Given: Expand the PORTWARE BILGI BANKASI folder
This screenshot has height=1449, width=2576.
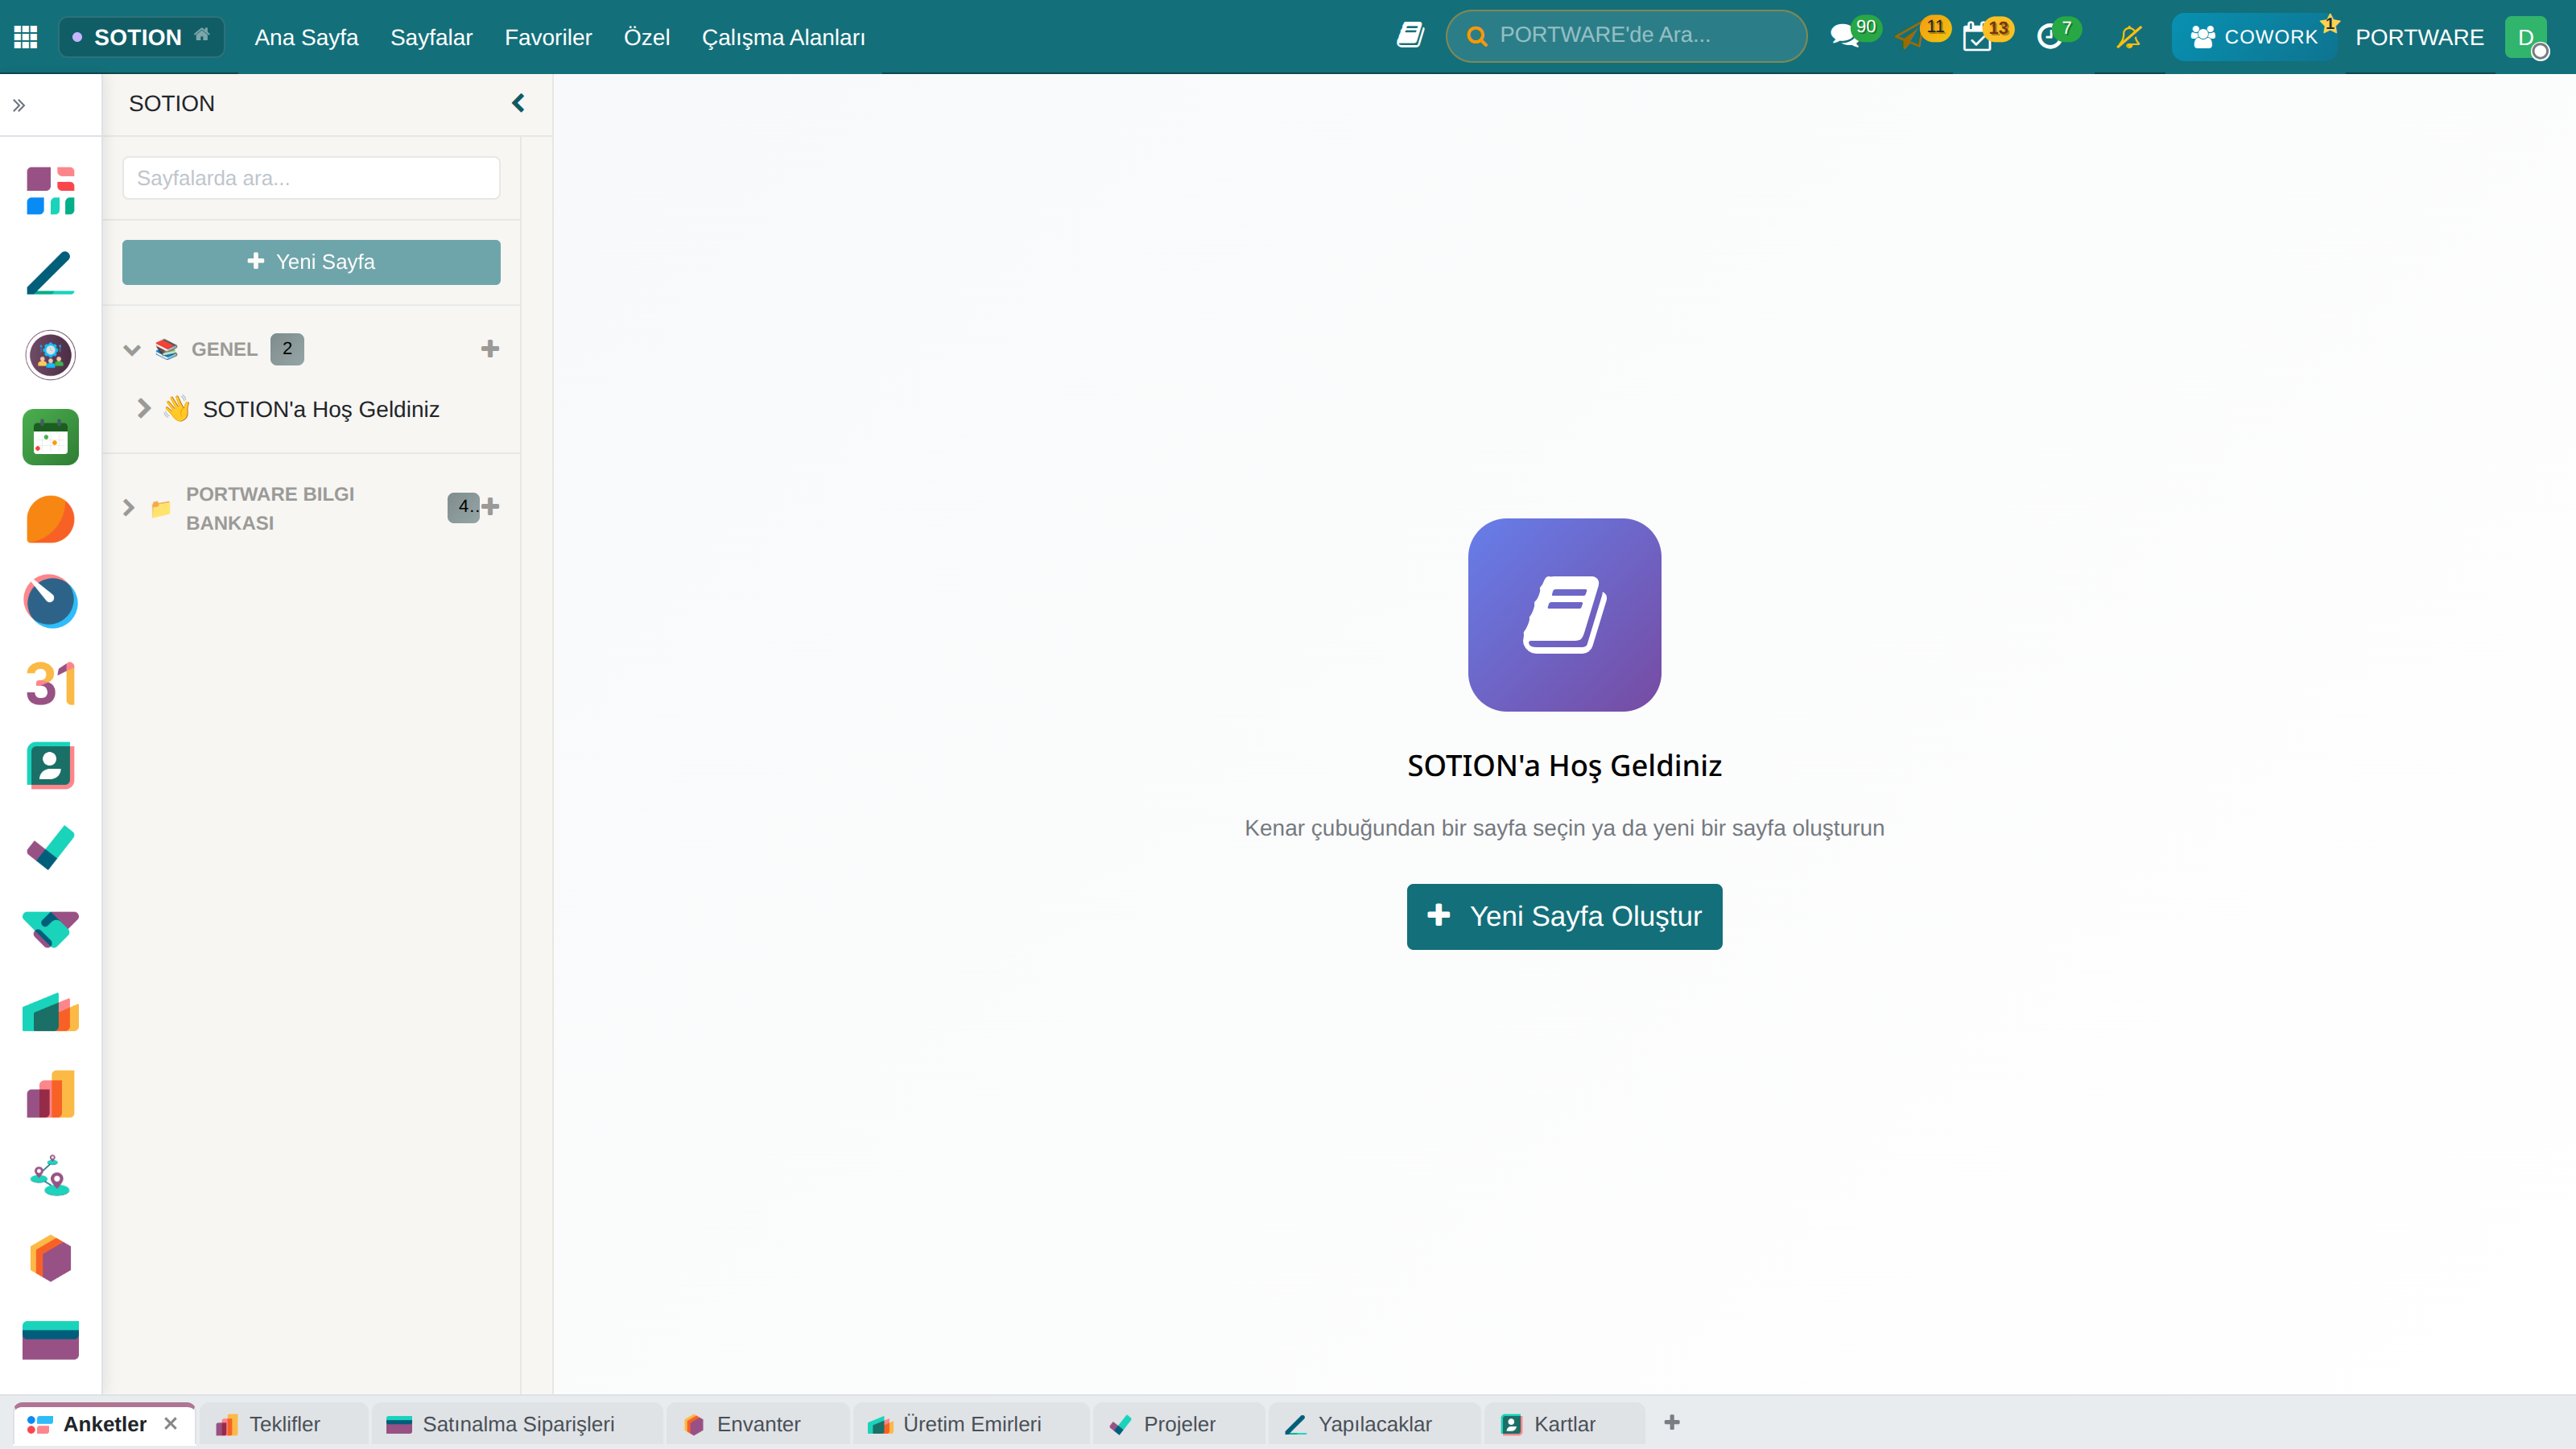Looking at the screenshot, I should point(128,507).
